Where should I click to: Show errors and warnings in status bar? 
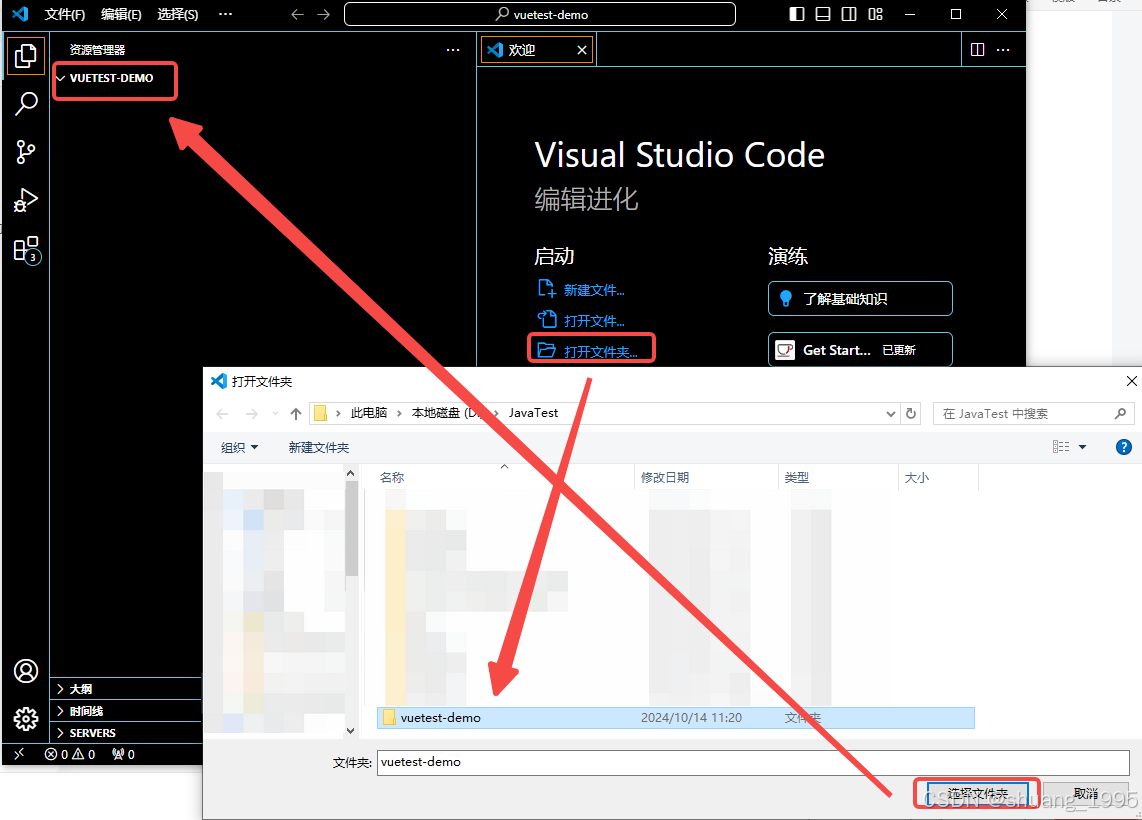(x=70, y=754)
